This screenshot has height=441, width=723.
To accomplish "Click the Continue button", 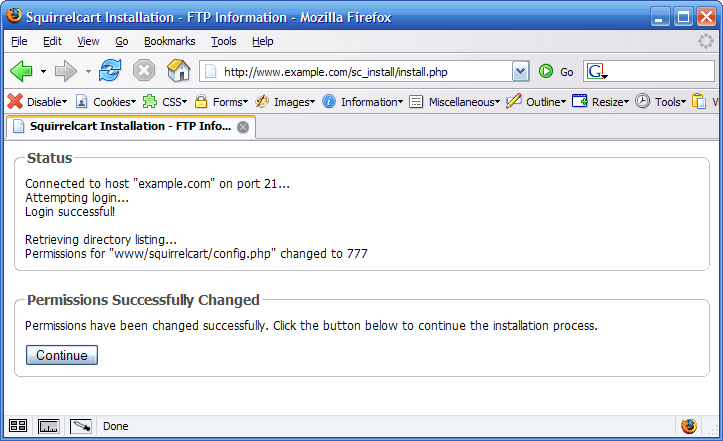I will 61,355.
